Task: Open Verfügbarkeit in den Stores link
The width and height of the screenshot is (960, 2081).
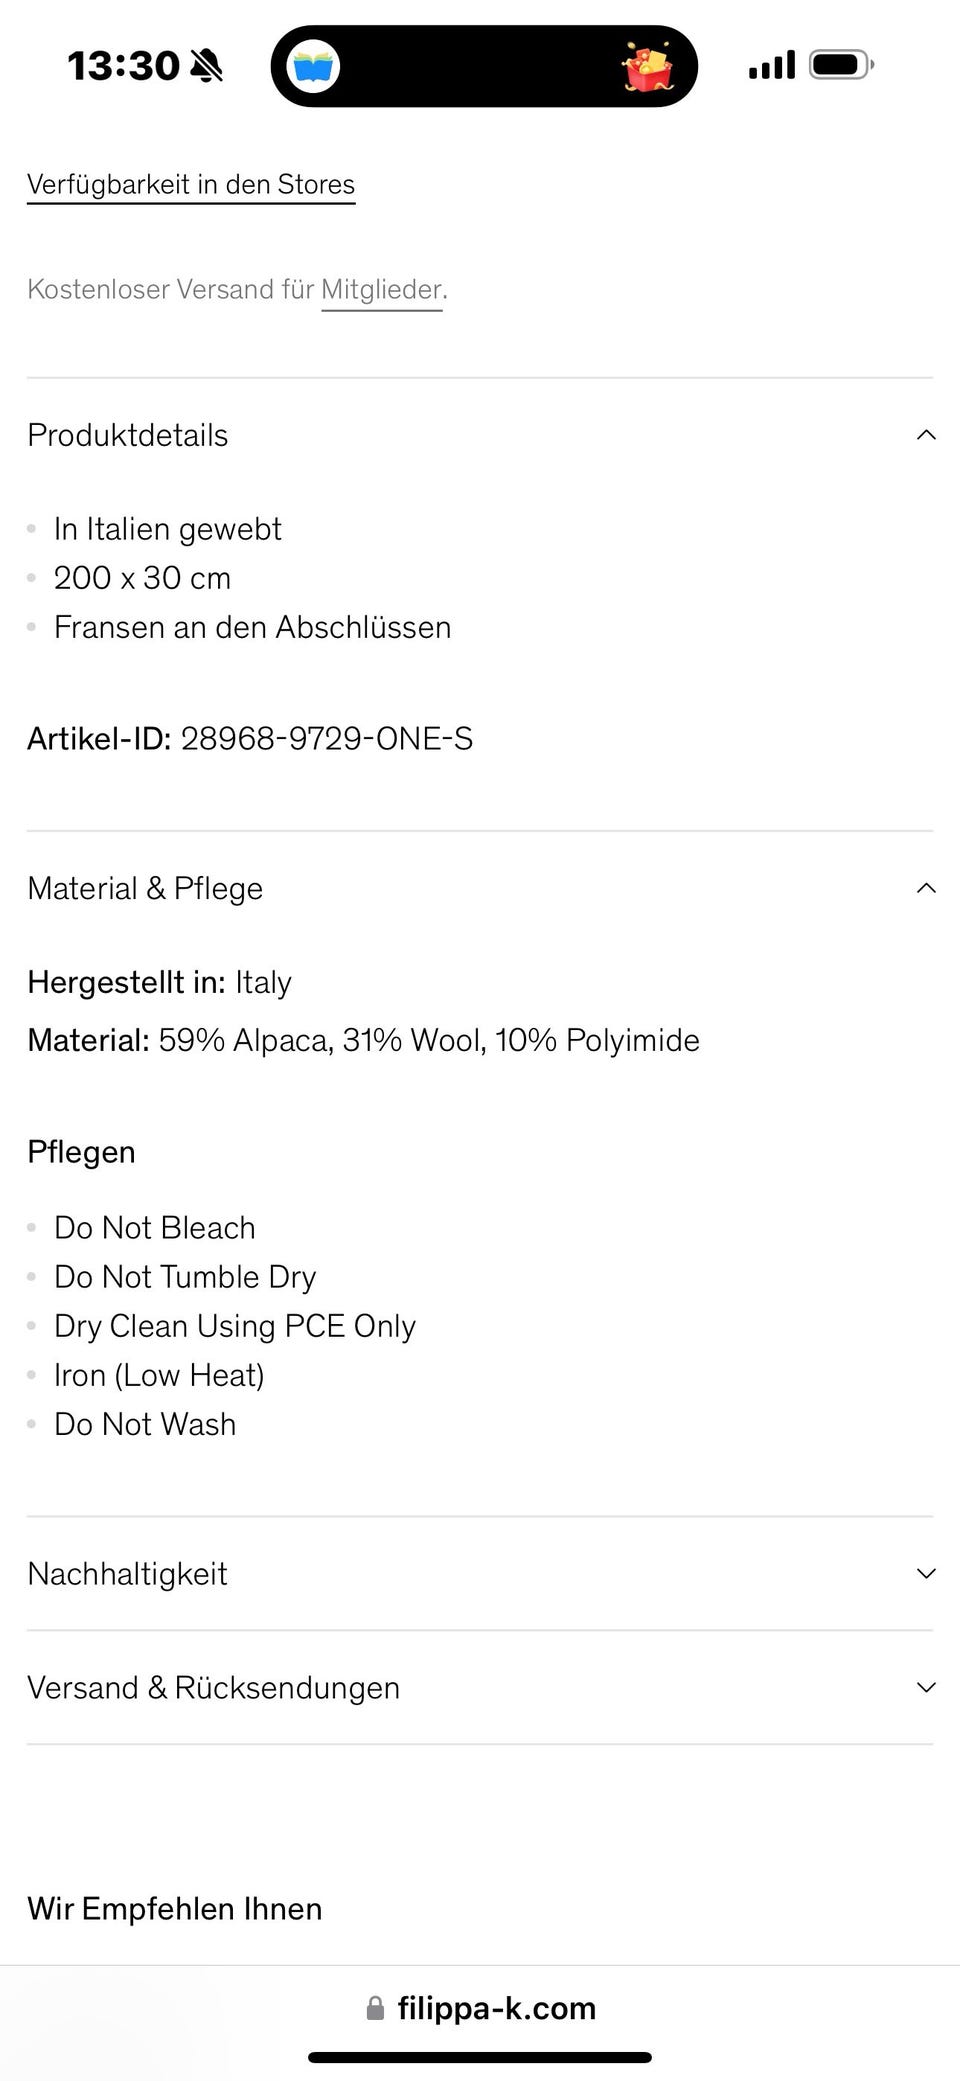Action: [x=191, y=185]
